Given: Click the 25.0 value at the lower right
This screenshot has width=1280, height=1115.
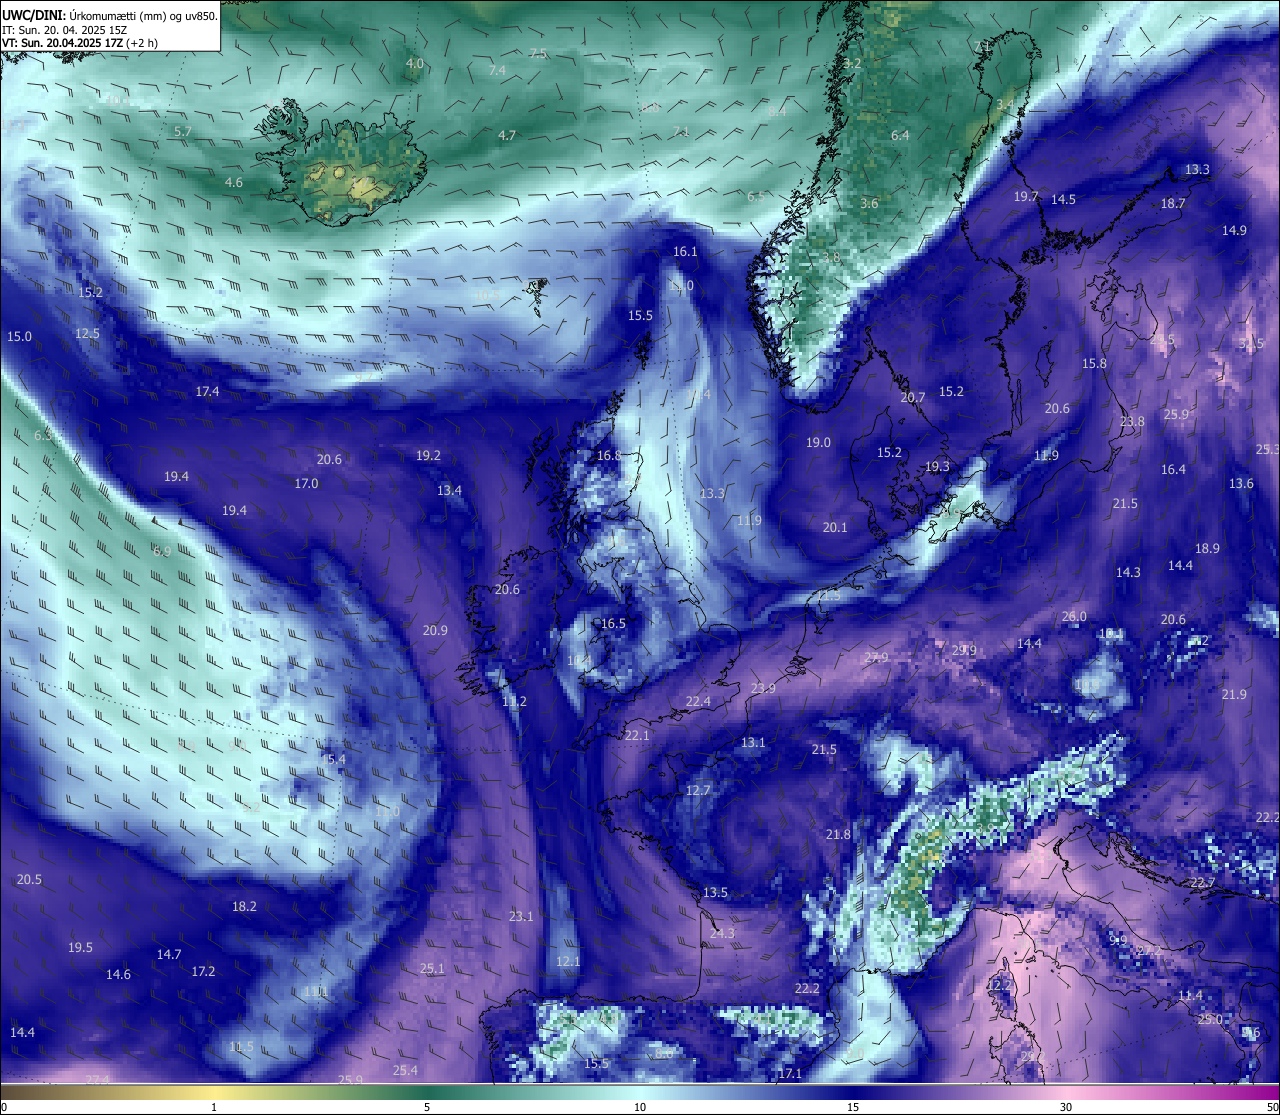Looking at the screenshot, I should coord(1210,1020).
